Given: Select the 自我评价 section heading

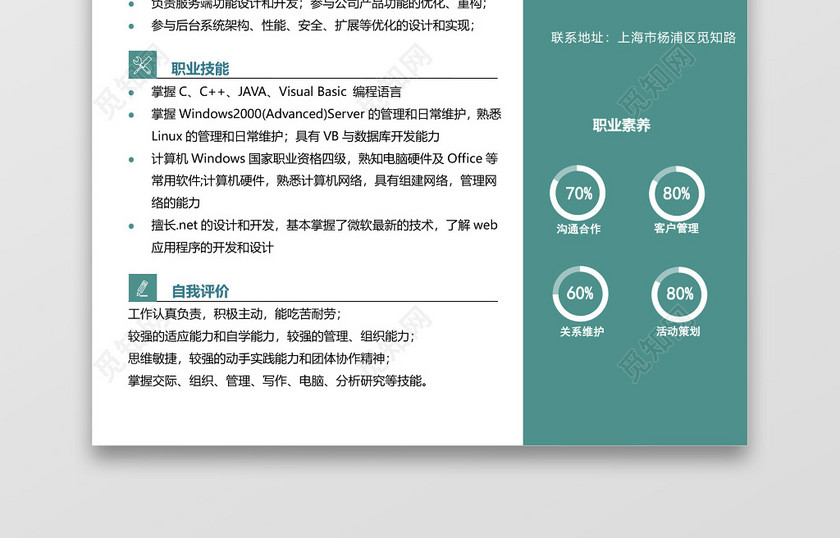Looking at the screenshot, I should (x=200, y=292).
